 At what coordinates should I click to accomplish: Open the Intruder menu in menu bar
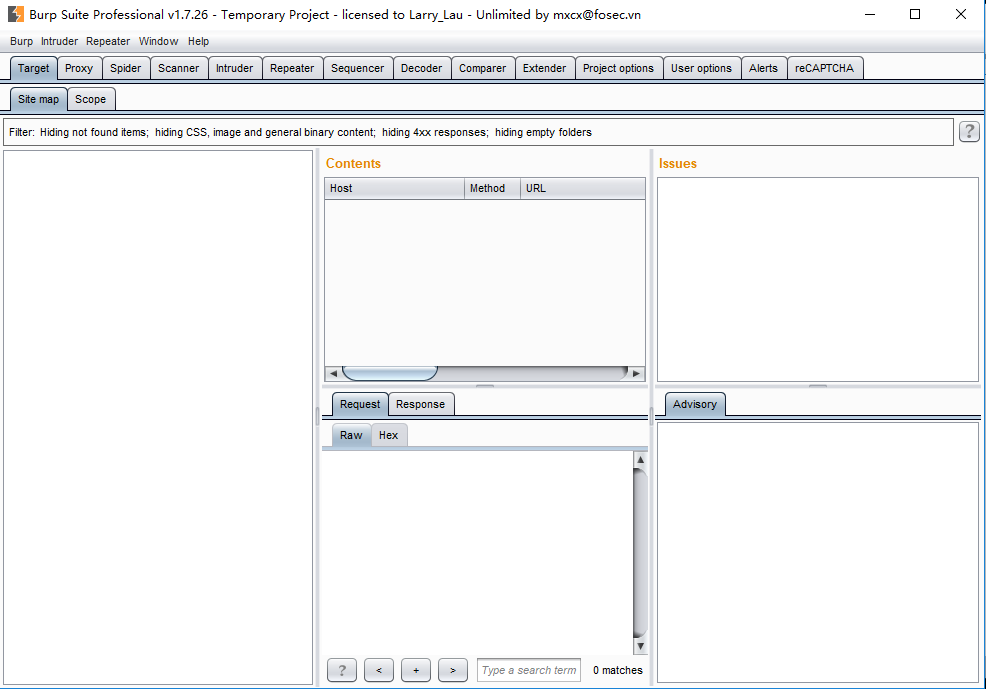(59, 41)
